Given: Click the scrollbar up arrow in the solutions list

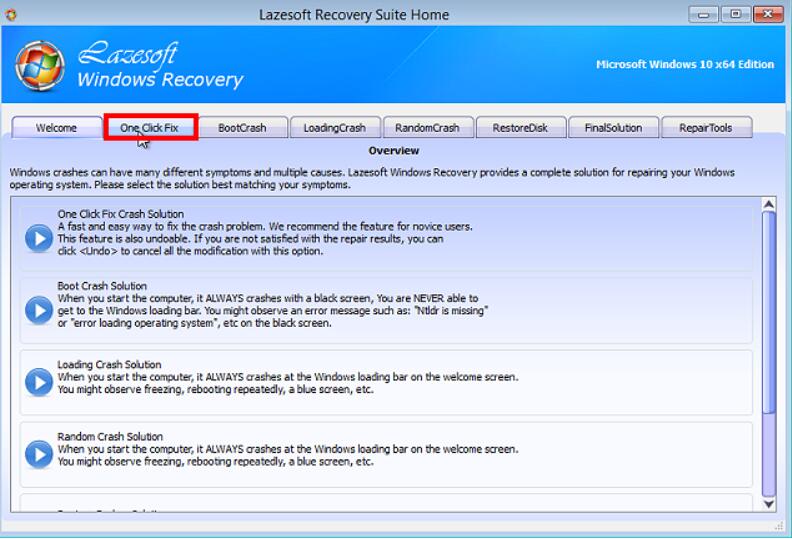Looking at the screenshot, I should pyautogui.click(x=768, y=205).
